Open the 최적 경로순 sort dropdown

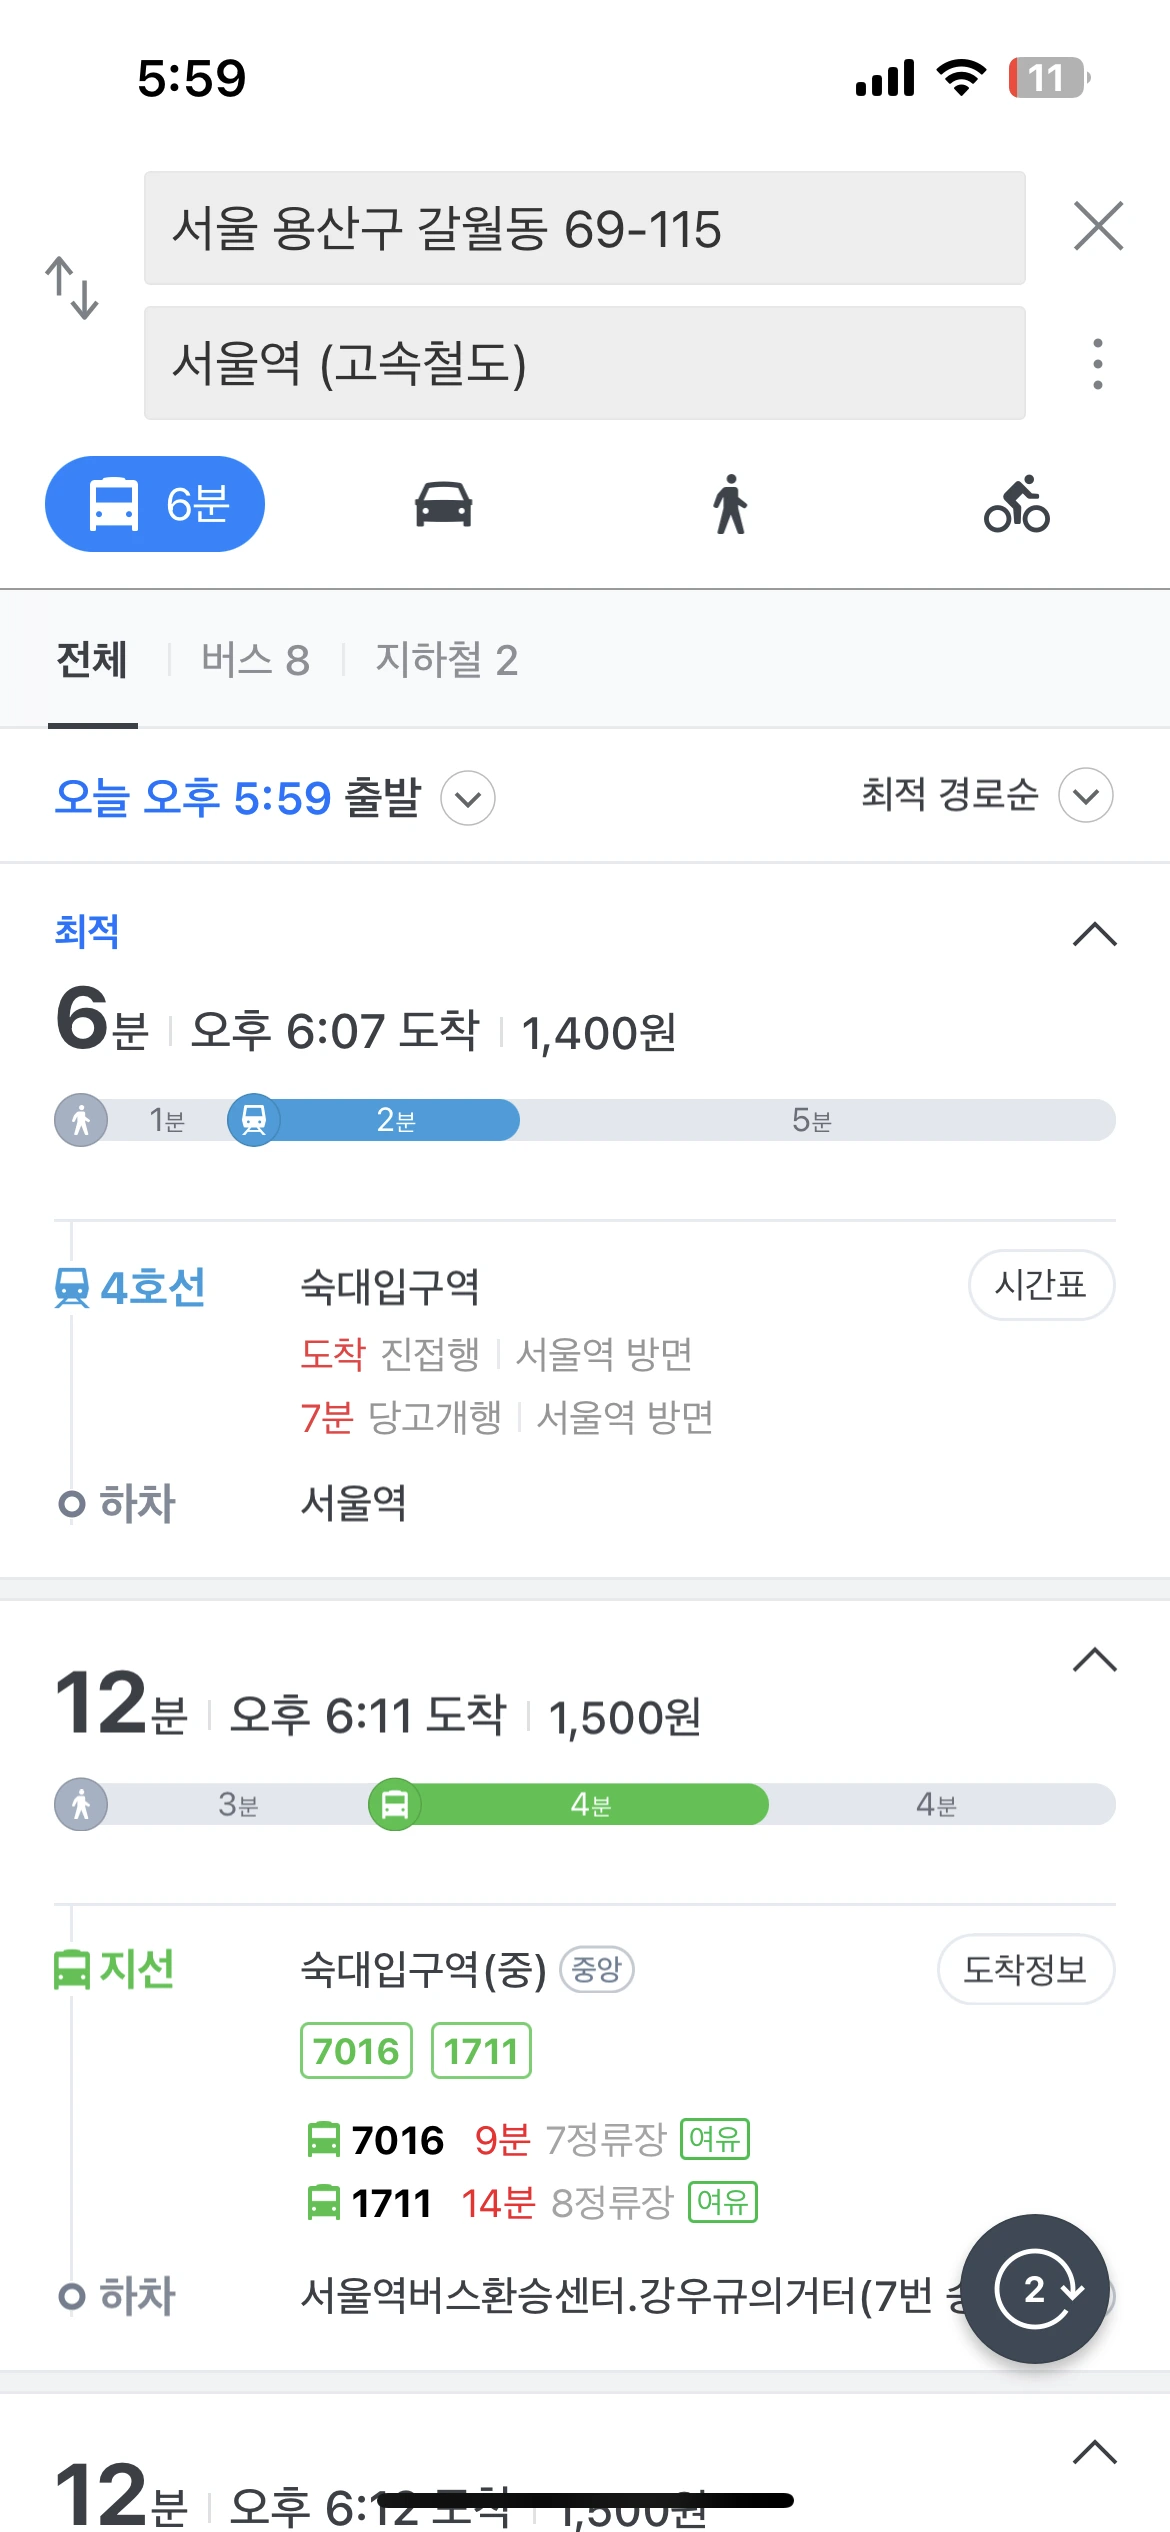(1085, 796)
